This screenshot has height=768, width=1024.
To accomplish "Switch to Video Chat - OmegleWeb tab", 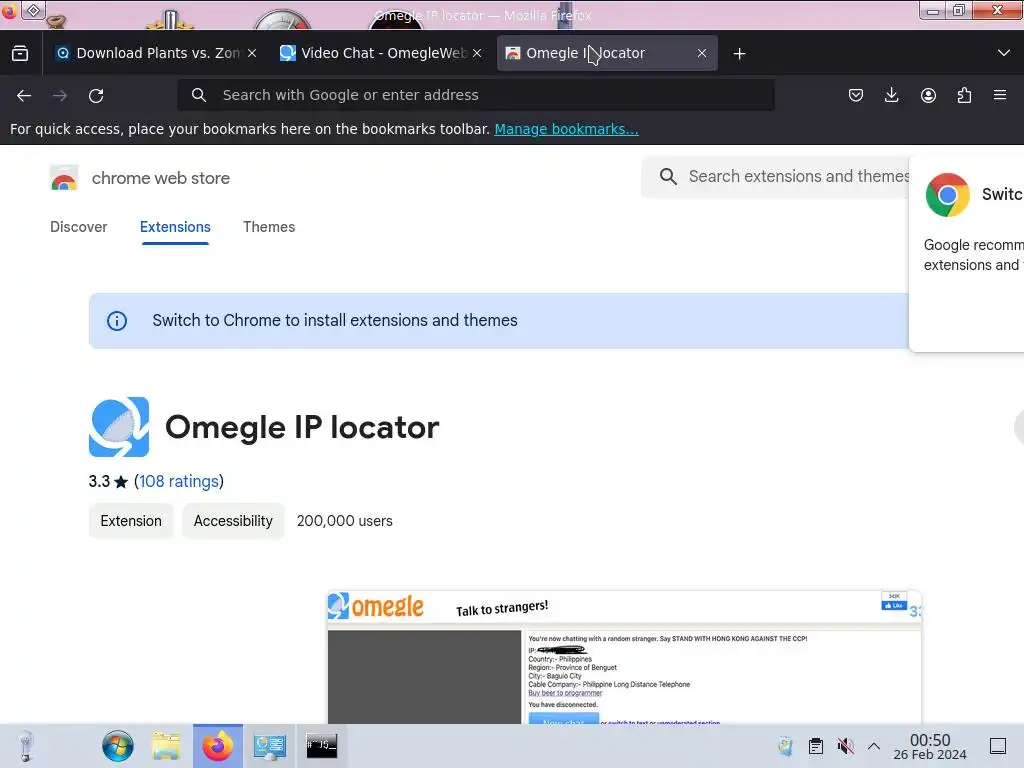I will pyautogui.click(x=381, y=54).
